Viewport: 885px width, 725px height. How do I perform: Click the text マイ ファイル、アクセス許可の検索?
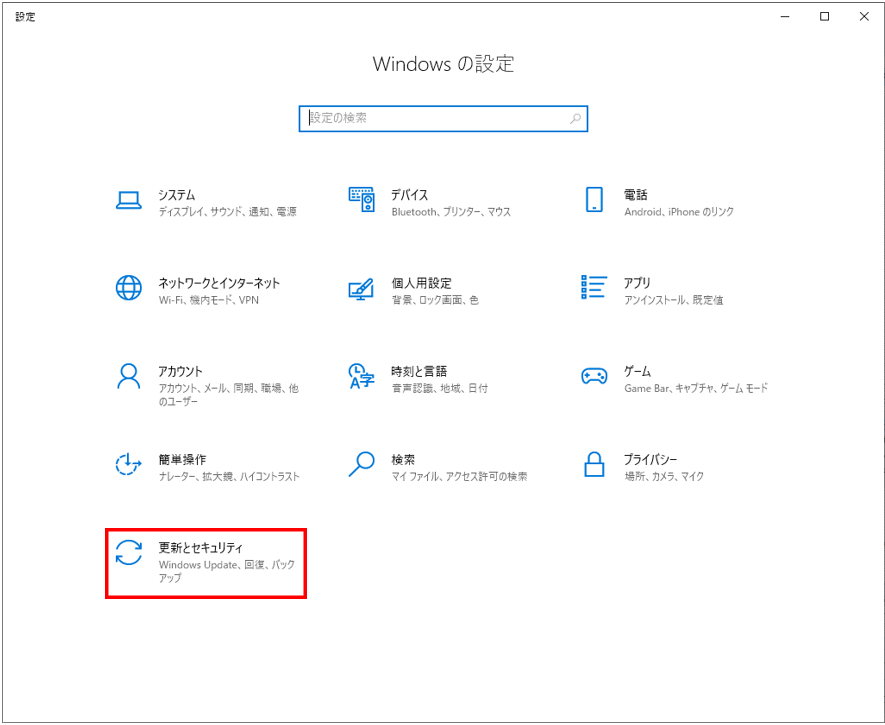(459, 477)
